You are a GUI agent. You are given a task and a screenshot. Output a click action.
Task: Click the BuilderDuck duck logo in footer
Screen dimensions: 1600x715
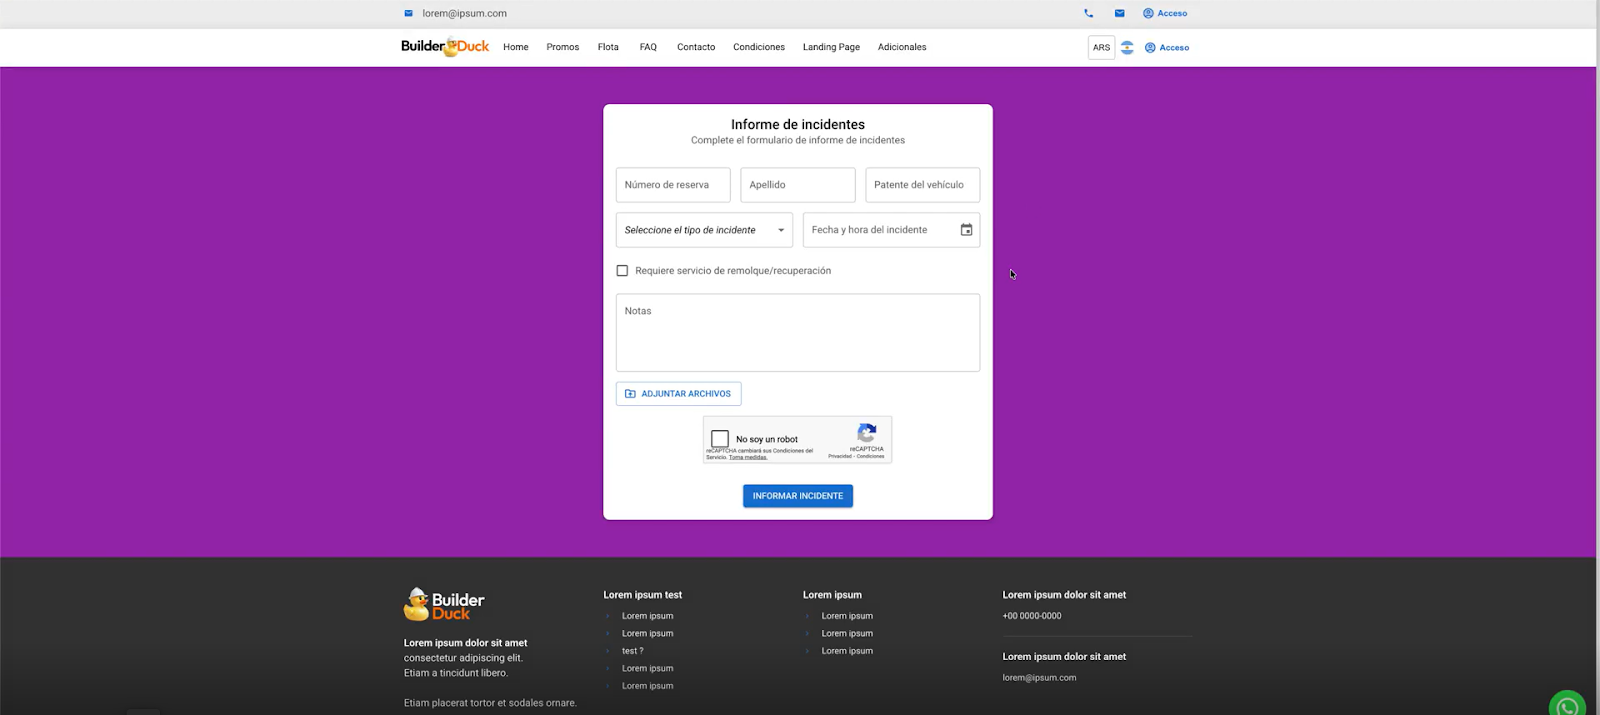point(444,604)
